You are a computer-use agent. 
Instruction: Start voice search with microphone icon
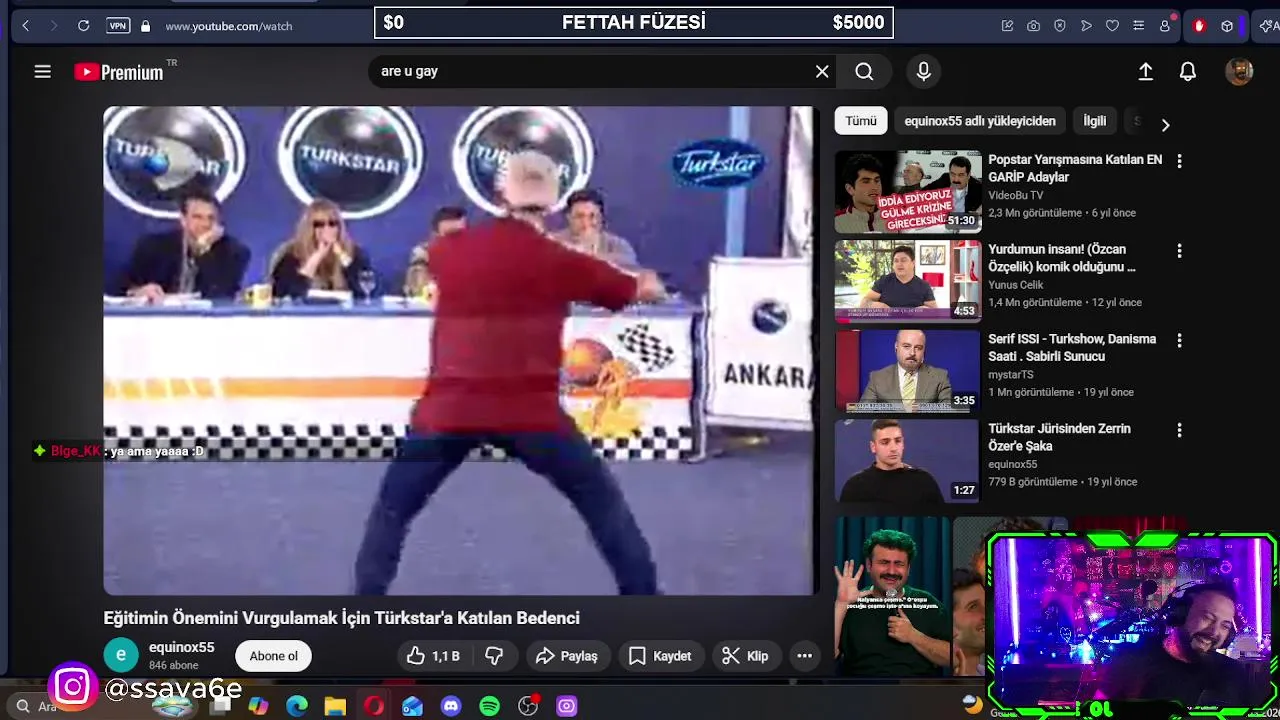[924, 71]
